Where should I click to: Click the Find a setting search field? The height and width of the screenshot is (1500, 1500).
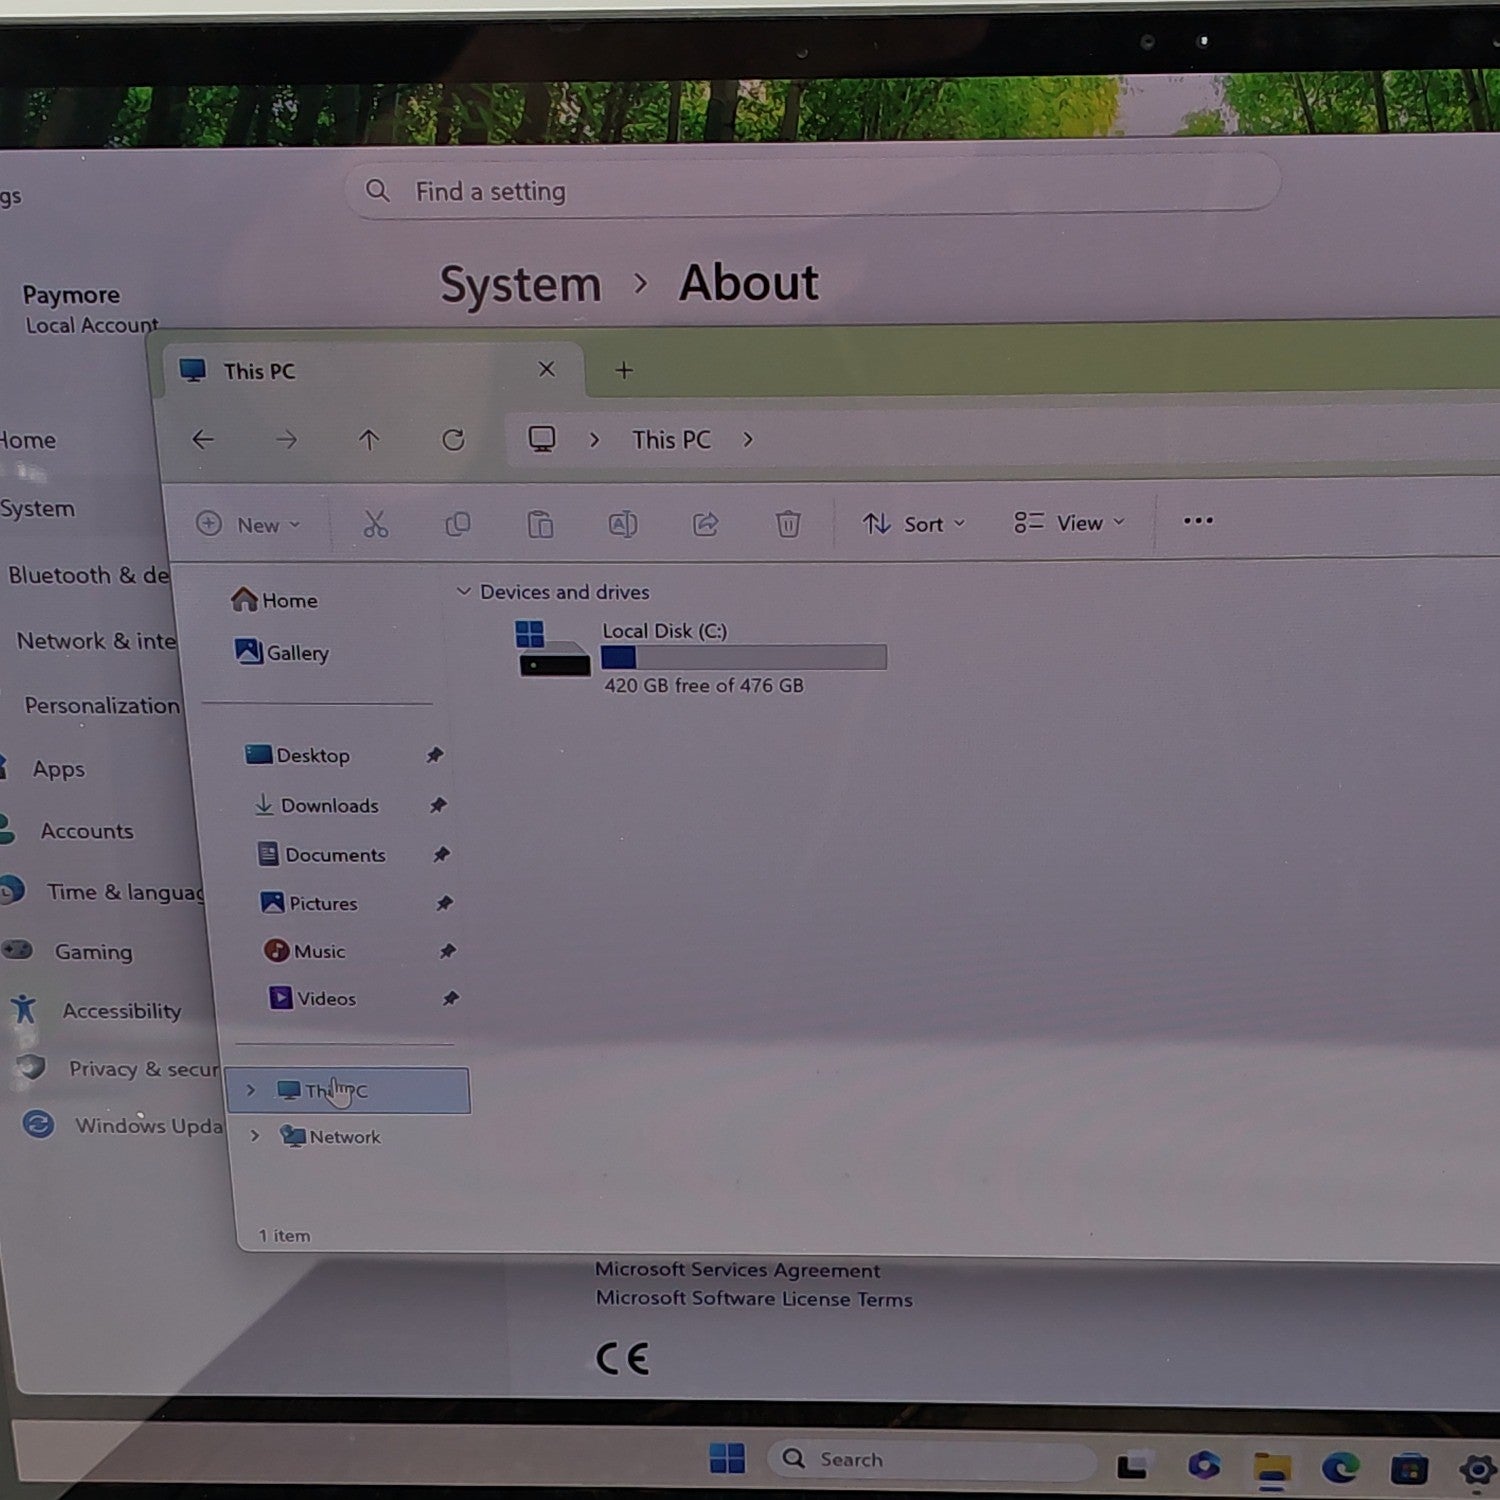point(812,188)
